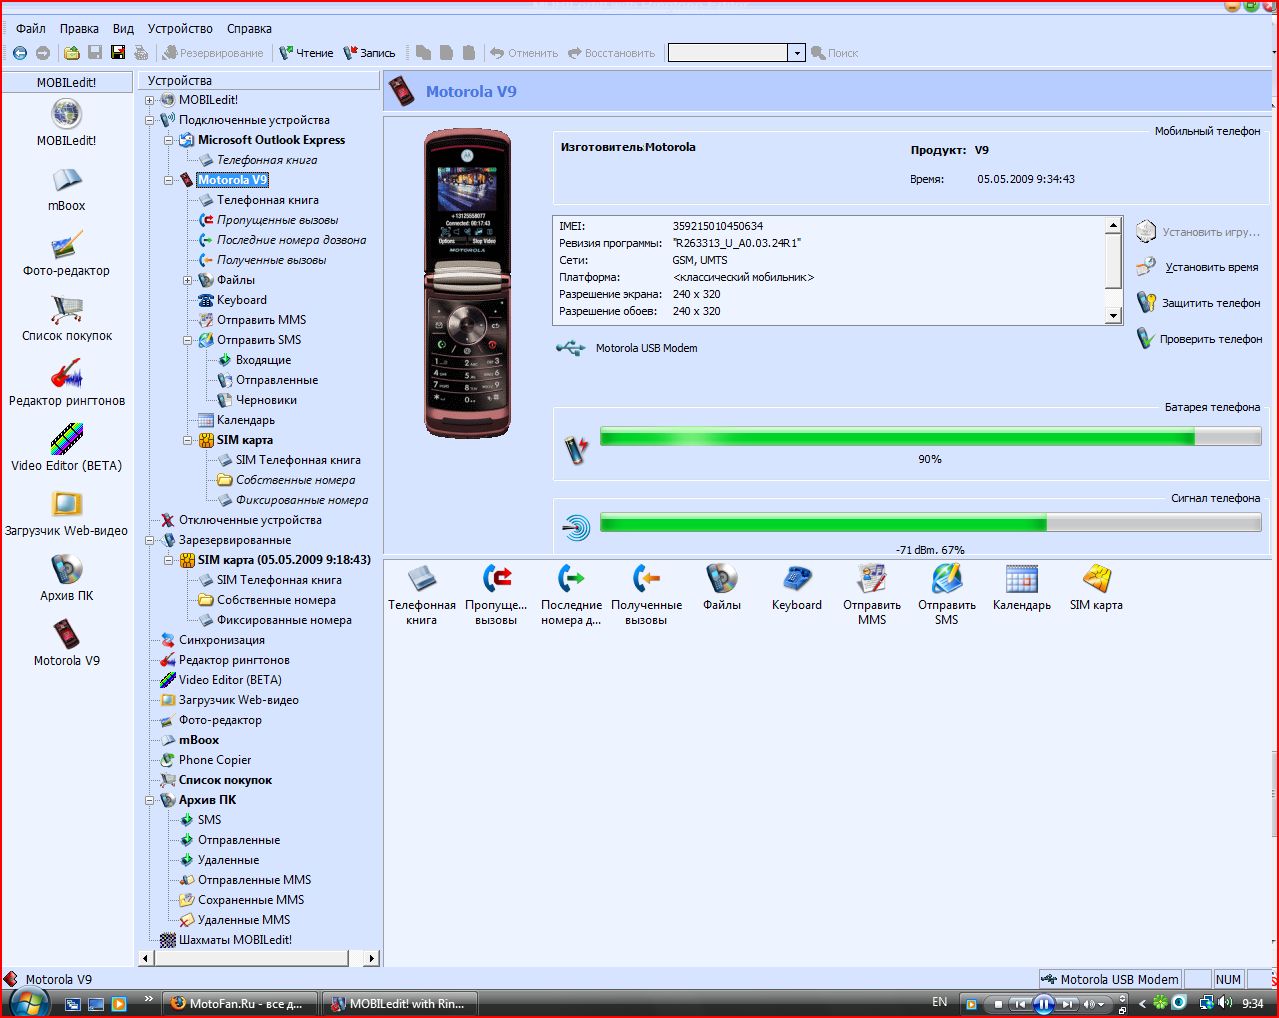This screenshot has width=1279, height=1018.
Task: Click Защитить телефон link
Action: 1211,303
